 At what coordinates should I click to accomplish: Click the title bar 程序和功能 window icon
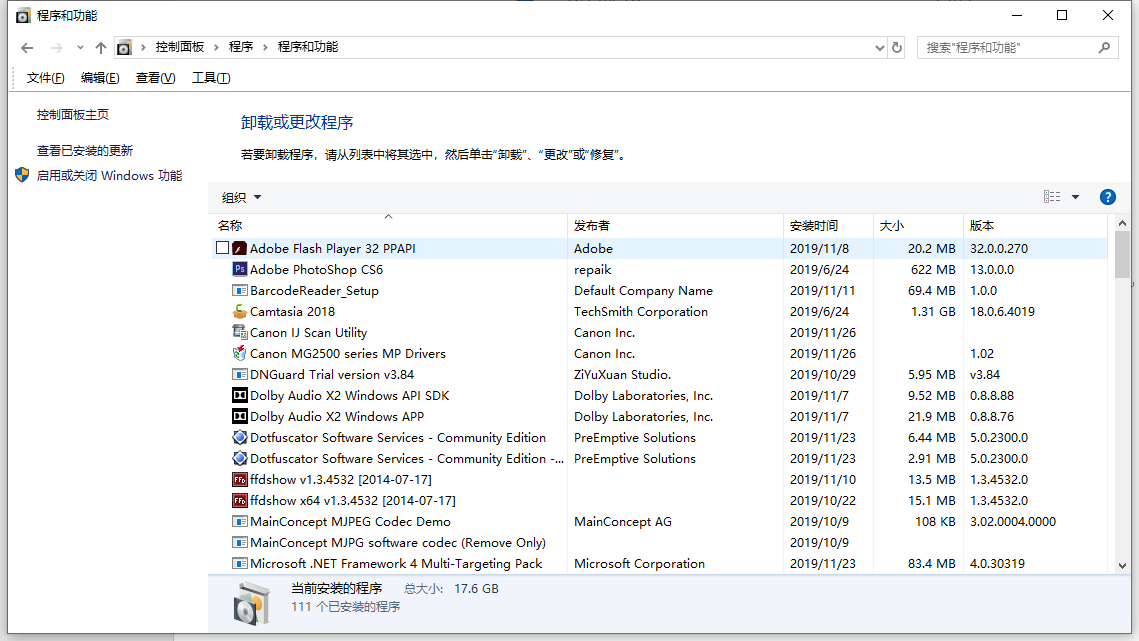[x=23, y=15]
